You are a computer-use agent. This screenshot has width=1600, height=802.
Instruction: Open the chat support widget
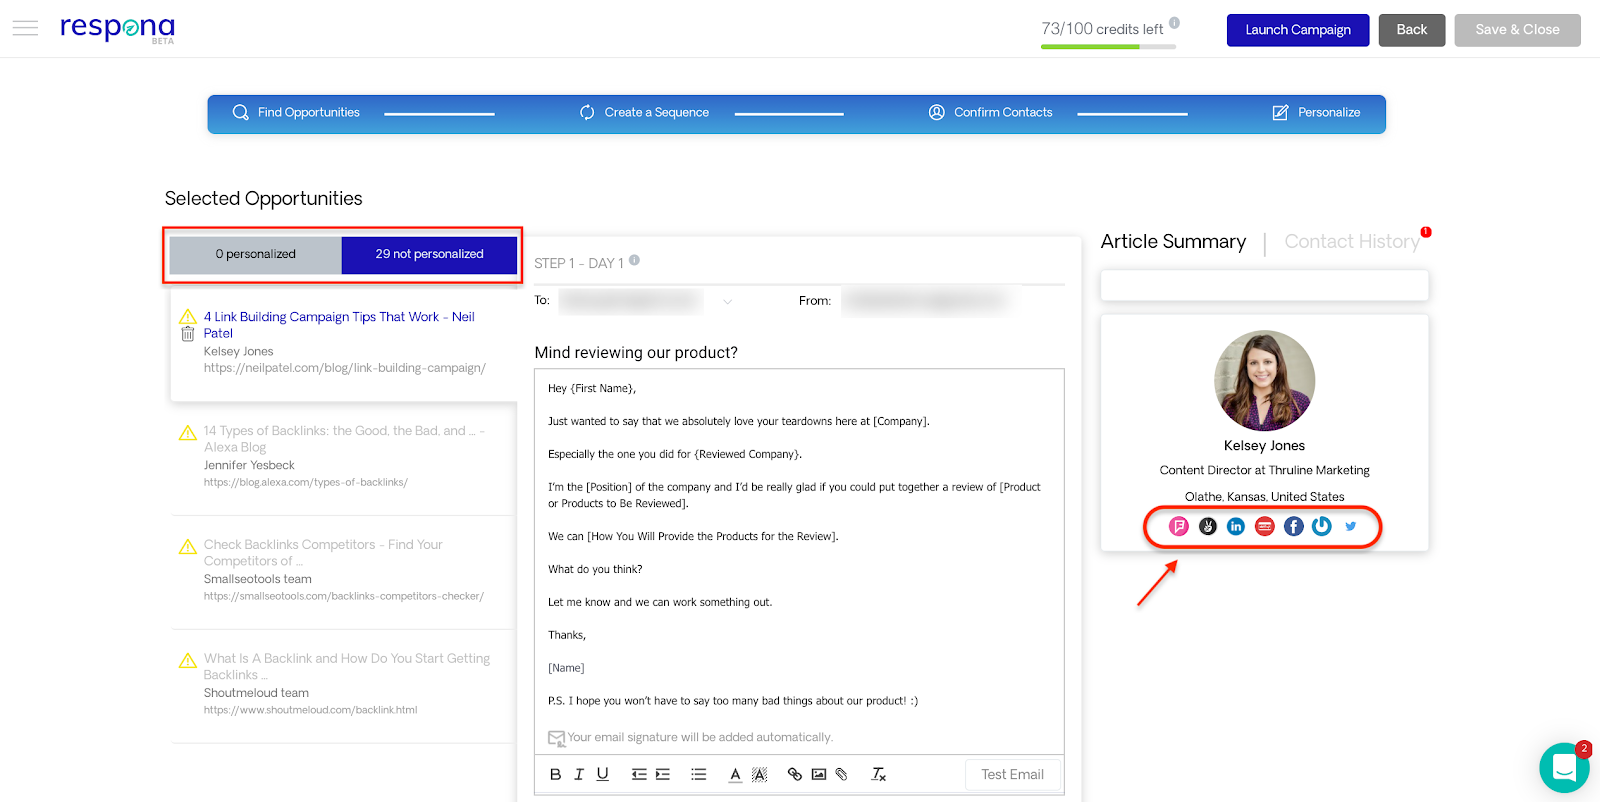(1564, 767)
